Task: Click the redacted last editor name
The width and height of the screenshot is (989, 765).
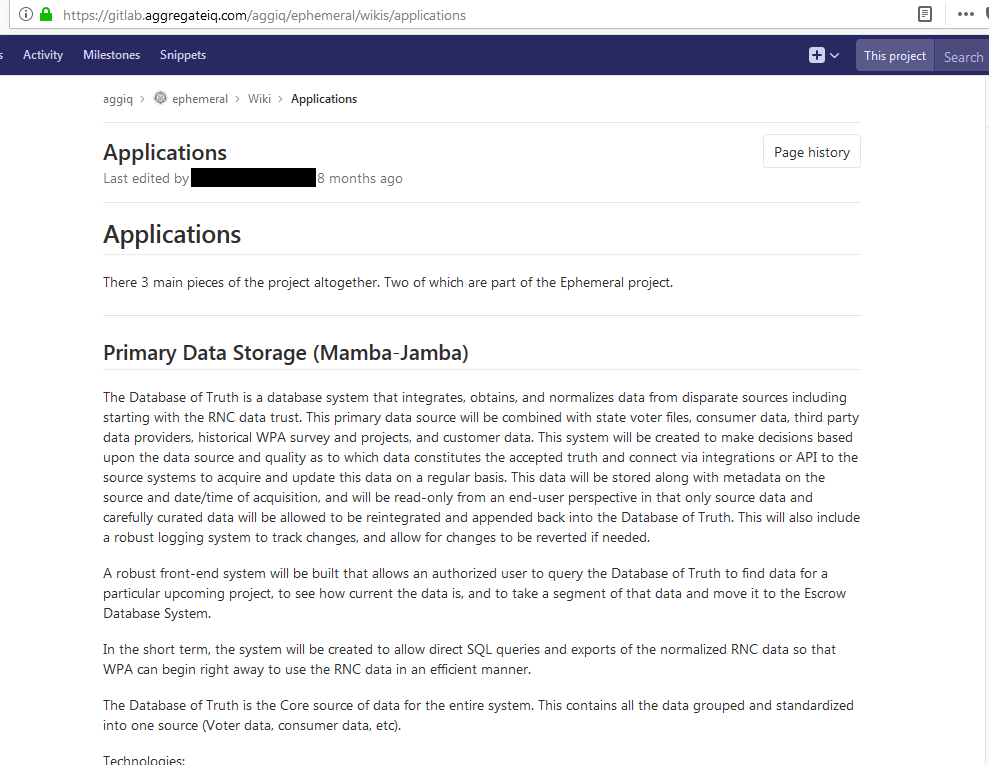Action: tap(253, 178)
